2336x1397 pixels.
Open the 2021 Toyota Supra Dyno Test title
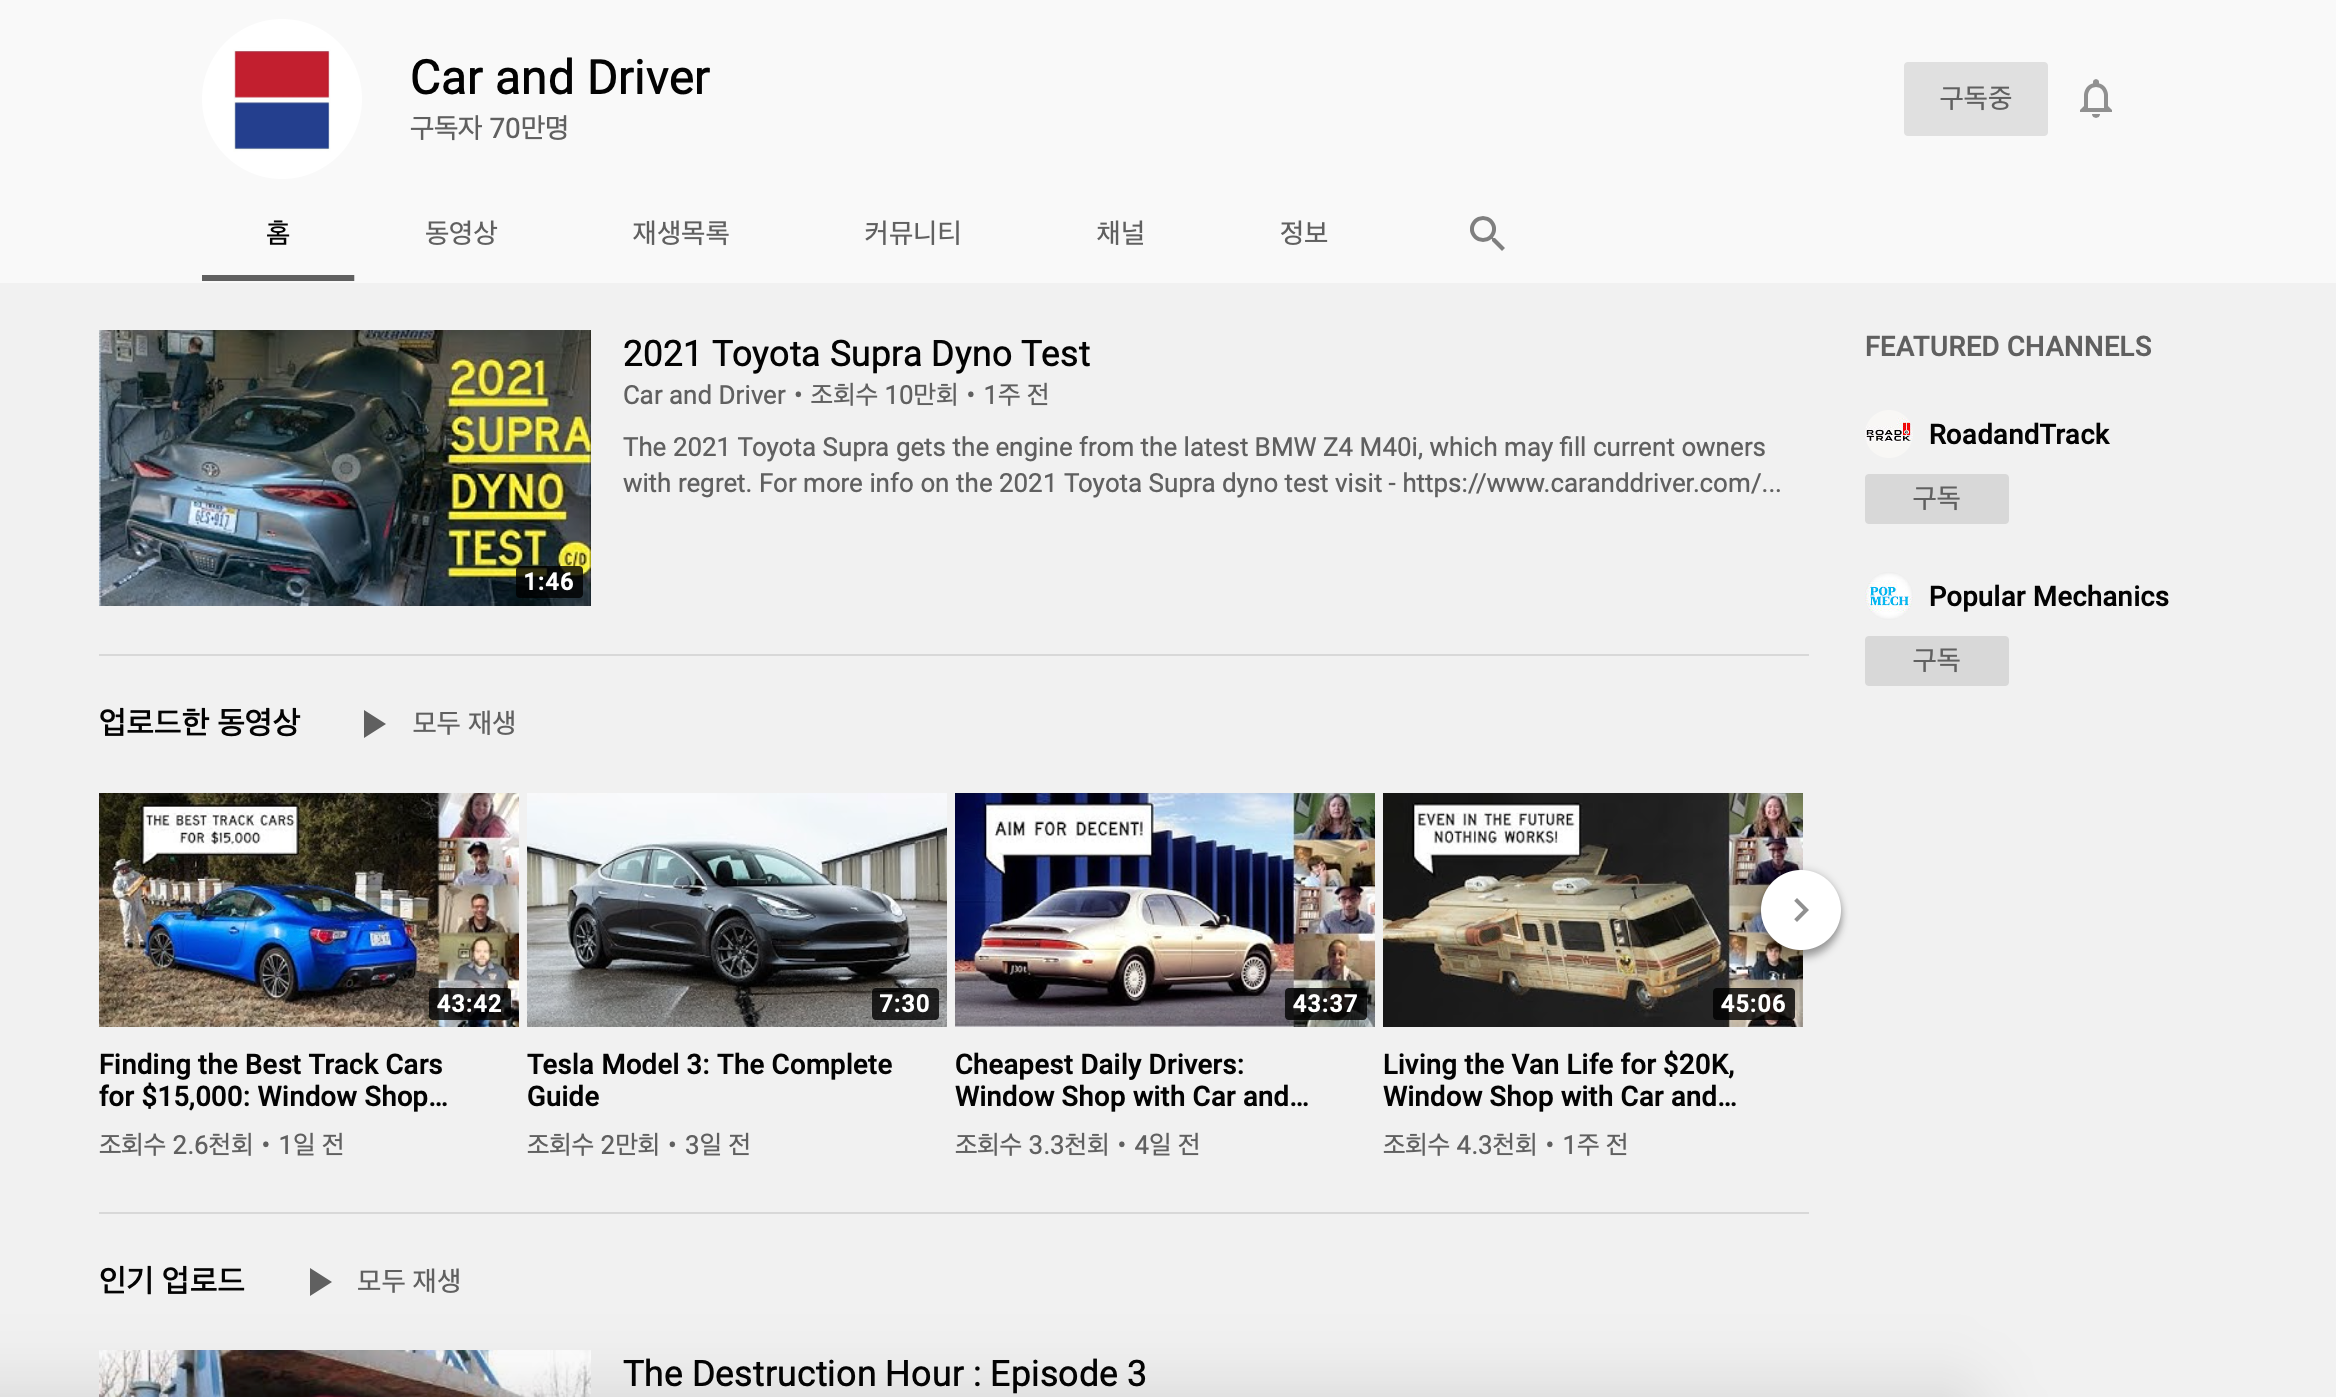(855, 354)
